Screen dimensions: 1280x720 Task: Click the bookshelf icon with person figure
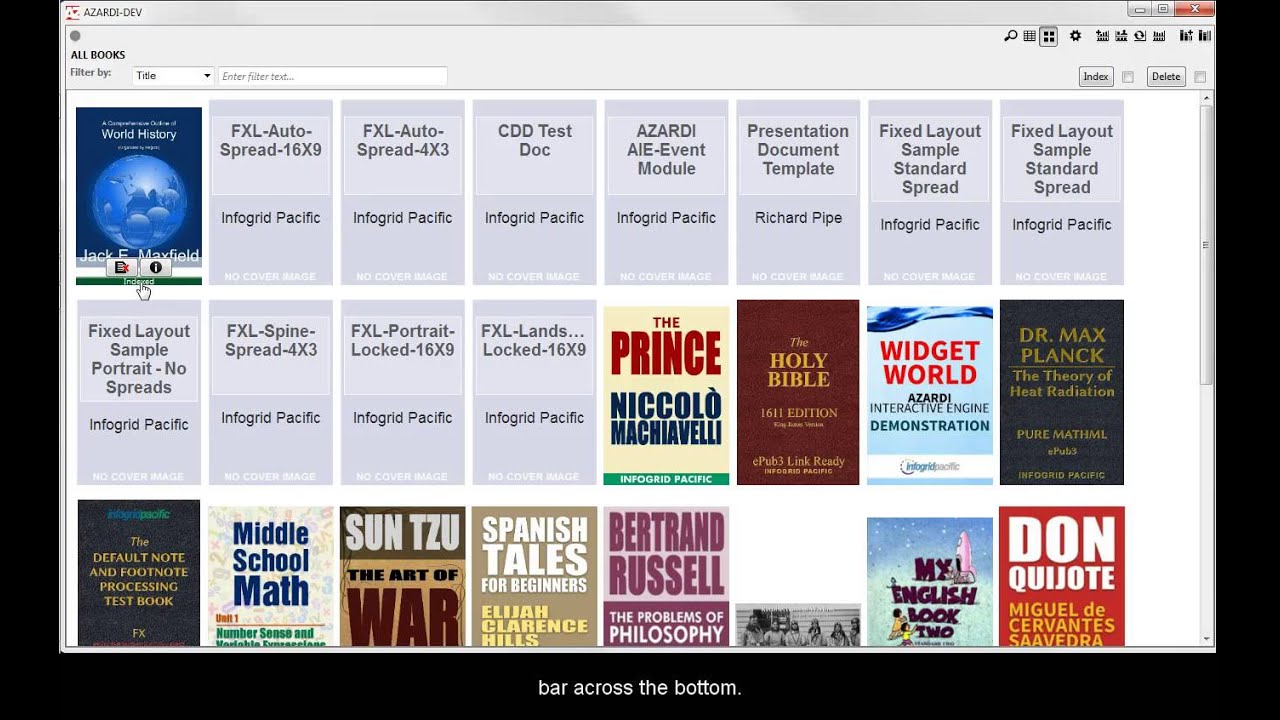point(1121,36)
